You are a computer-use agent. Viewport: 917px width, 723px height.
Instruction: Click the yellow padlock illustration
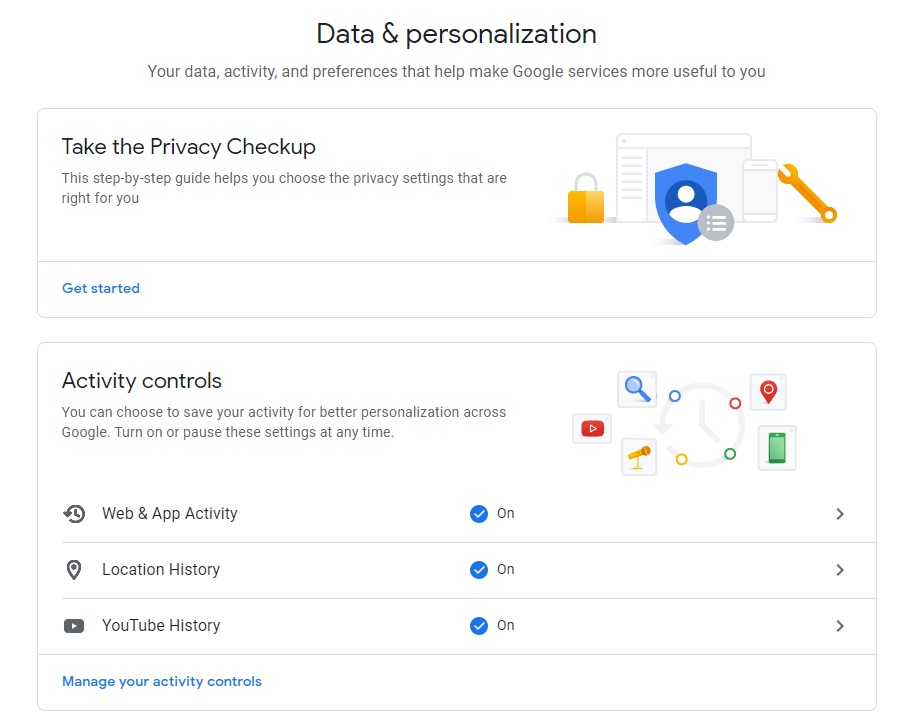586,198
